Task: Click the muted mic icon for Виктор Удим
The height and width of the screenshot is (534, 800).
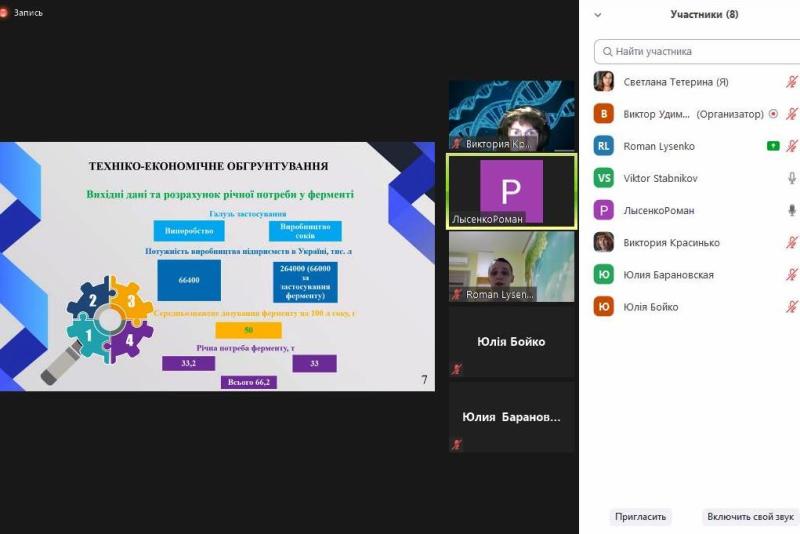Action: point(791,114)
